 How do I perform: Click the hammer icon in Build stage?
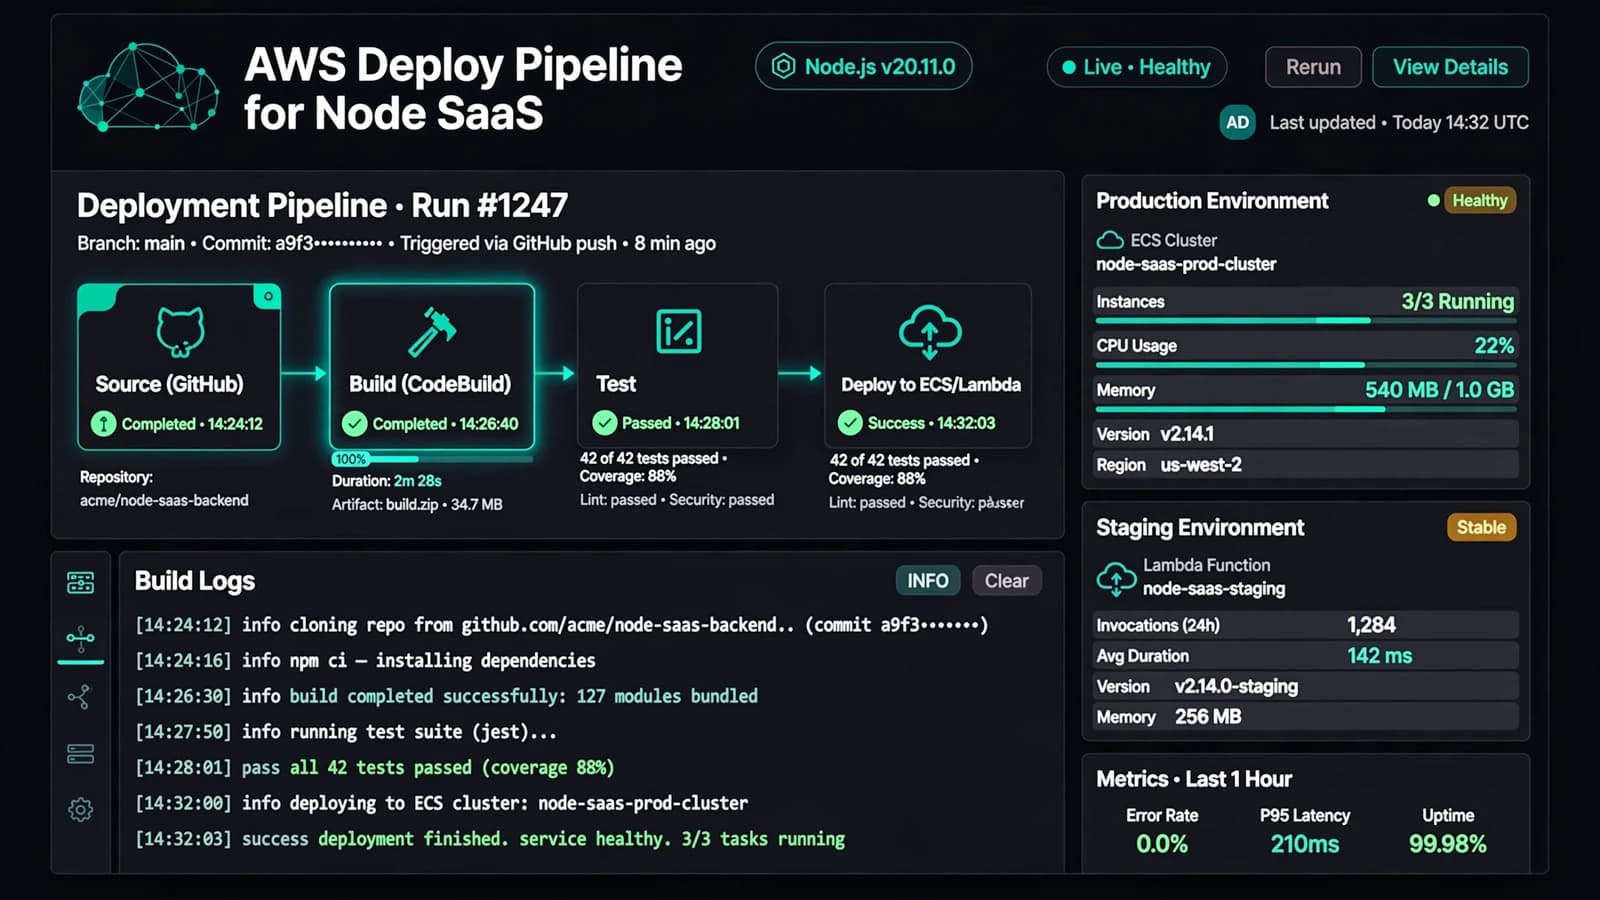[x=432, y=332]
